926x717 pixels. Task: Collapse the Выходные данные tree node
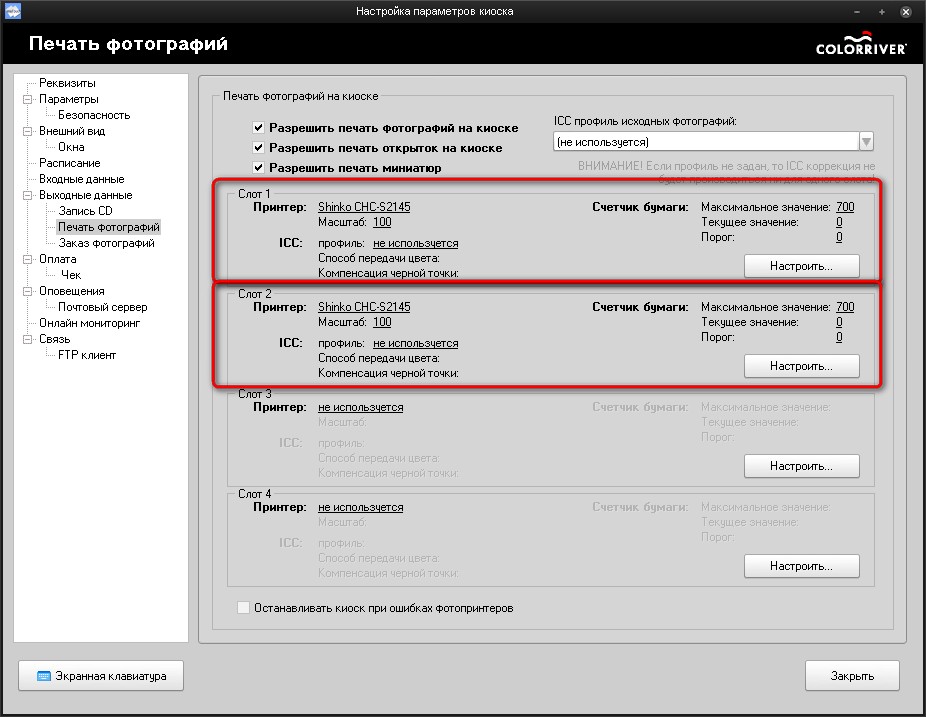click(28, 195)
